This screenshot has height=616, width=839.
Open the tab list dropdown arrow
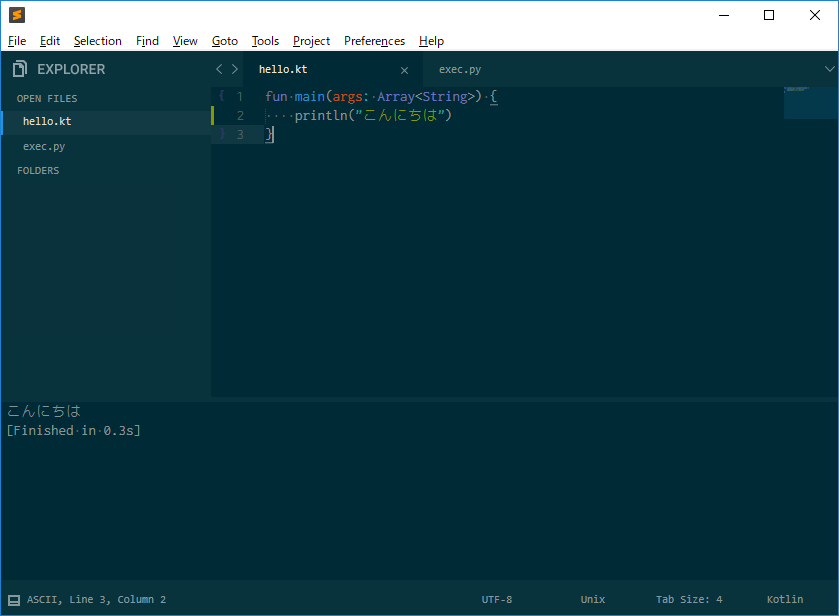(829, 69)
